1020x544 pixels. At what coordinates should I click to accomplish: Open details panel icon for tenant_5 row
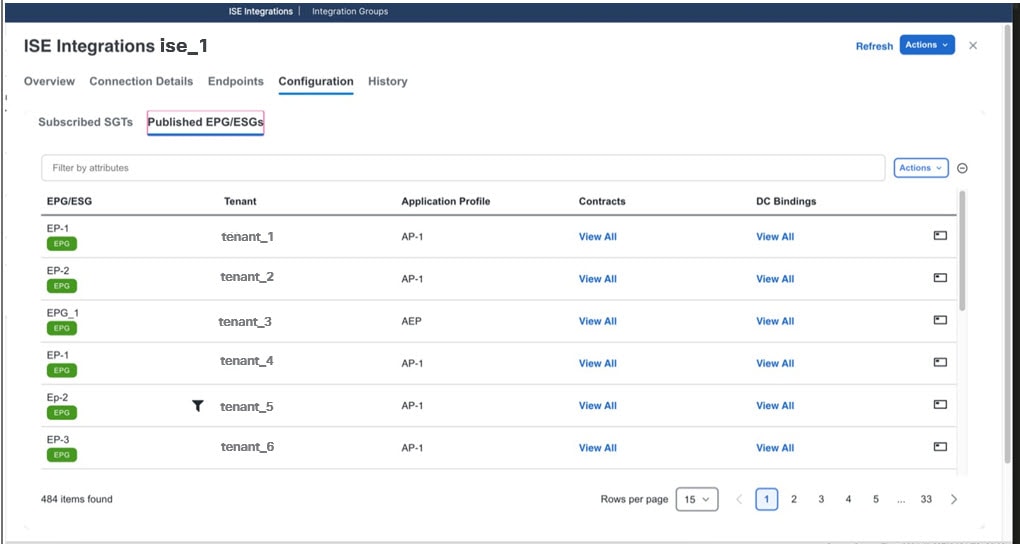(940, 405)
